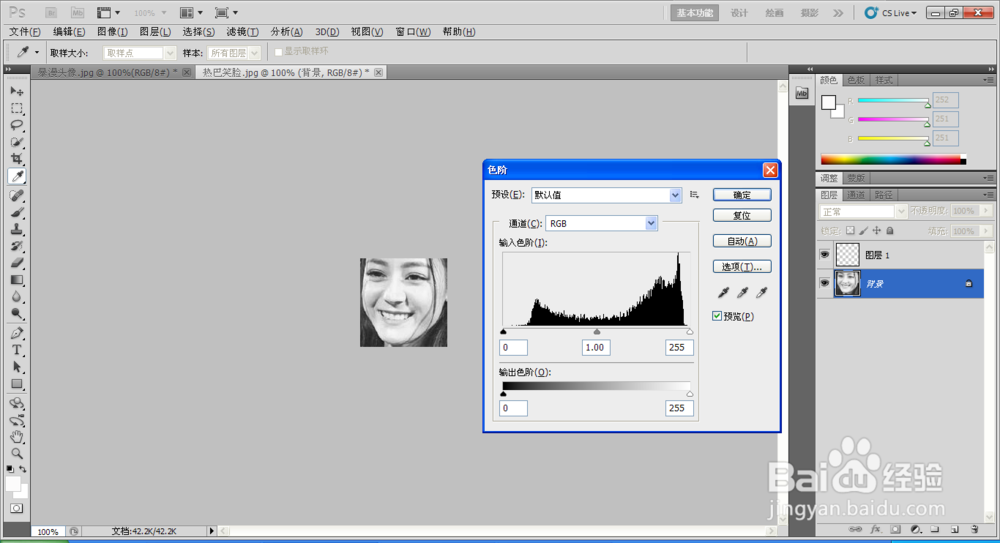The height and width of the screenshot is (543, 1000).
Task: Select the Eyedropper tool in toolbox
Action: tap(17, 176)
